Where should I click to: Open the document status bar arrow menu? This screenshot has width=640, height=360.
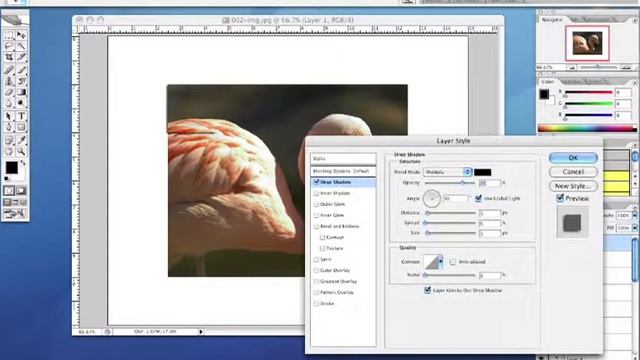point(200,332)
